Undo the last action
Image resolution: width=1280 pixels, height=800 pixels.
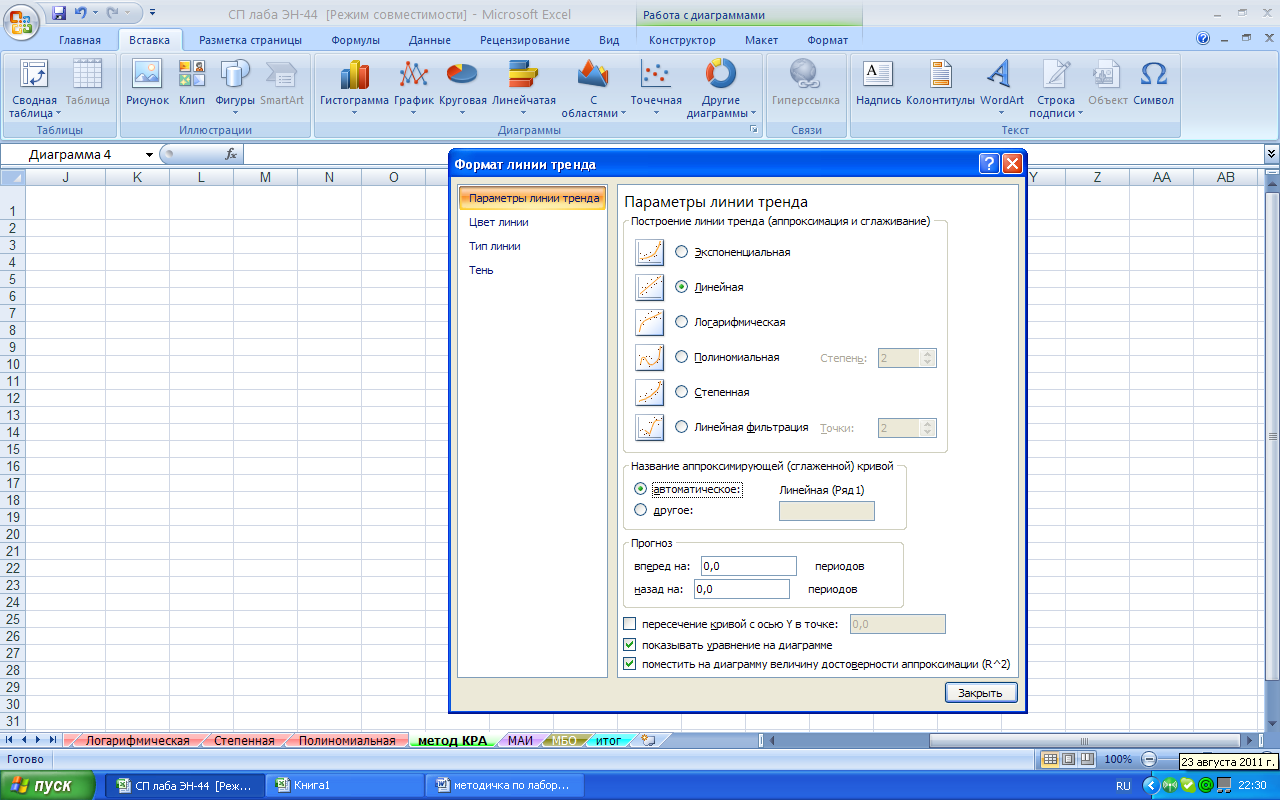point(80,14)
